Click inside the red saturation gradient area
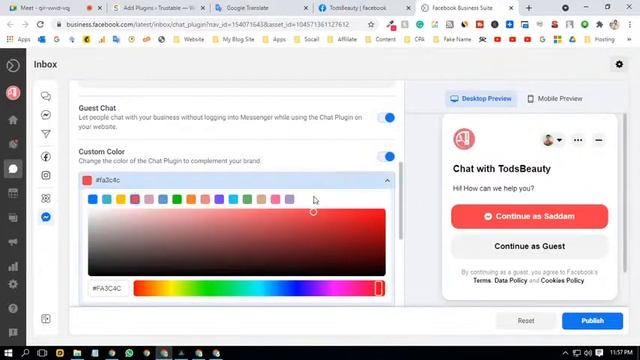 coord(236,242)
